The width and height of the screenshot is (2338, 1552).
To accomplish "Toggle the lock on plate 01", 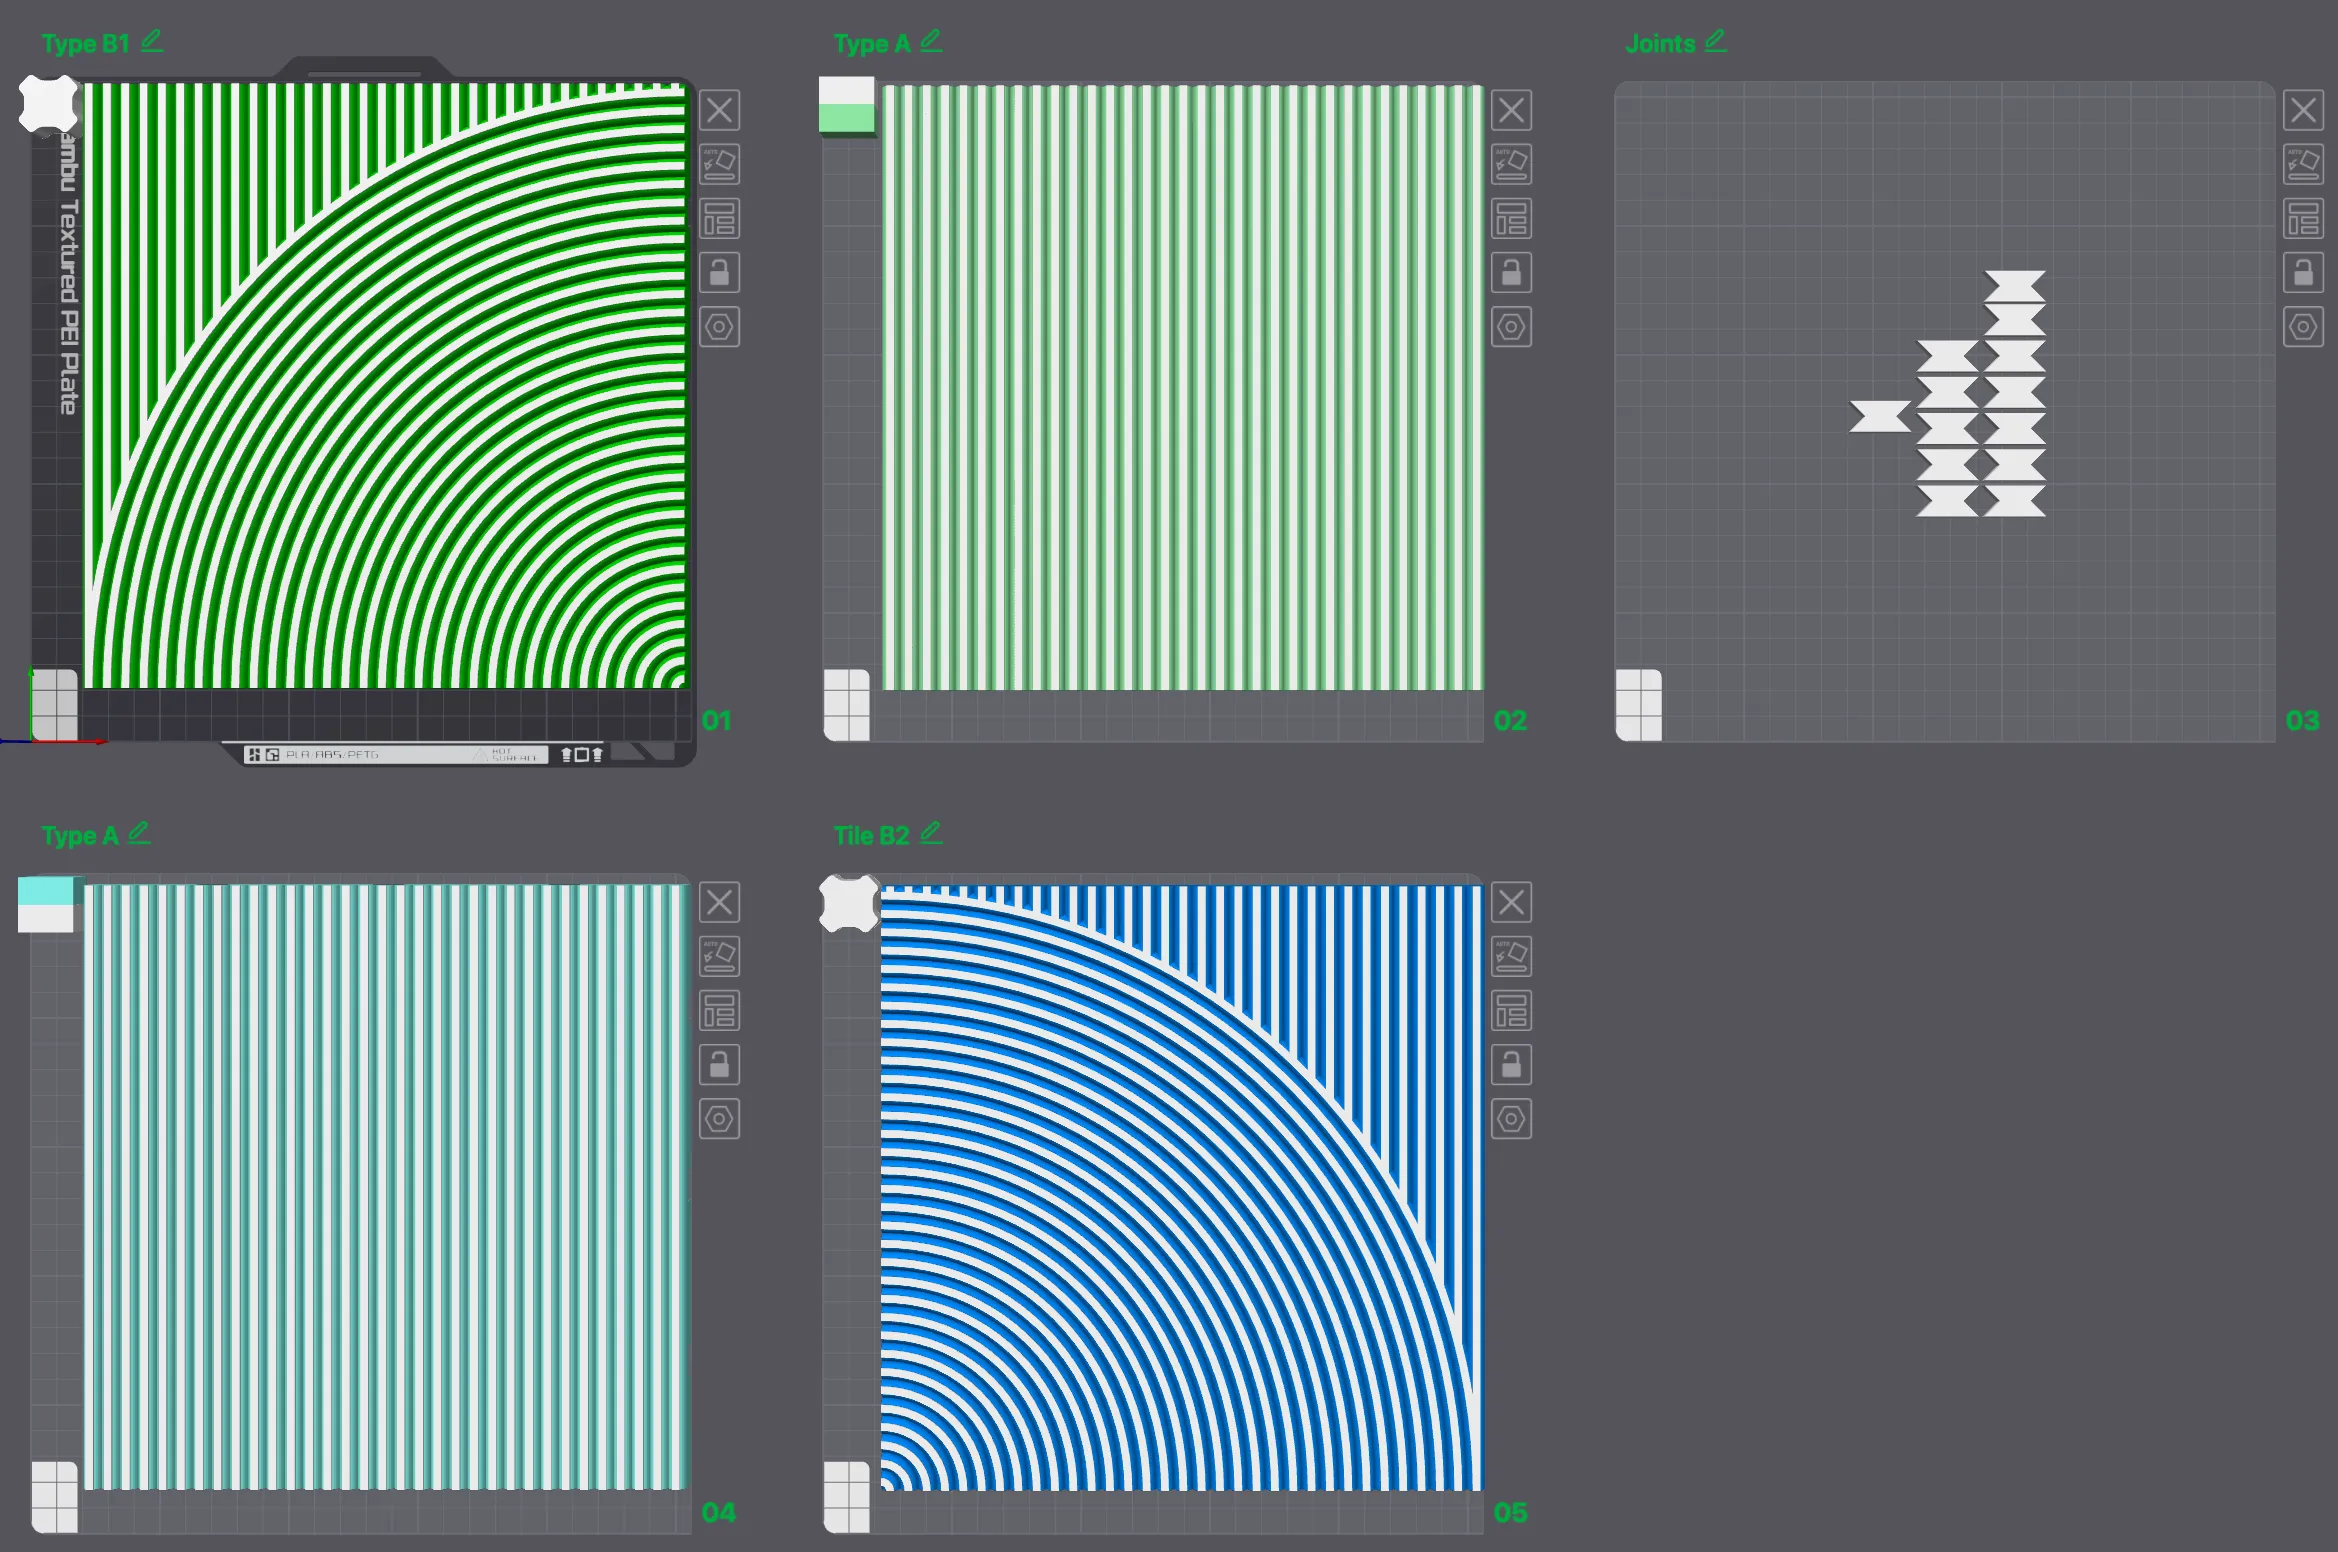I will (x=719, y=272).
